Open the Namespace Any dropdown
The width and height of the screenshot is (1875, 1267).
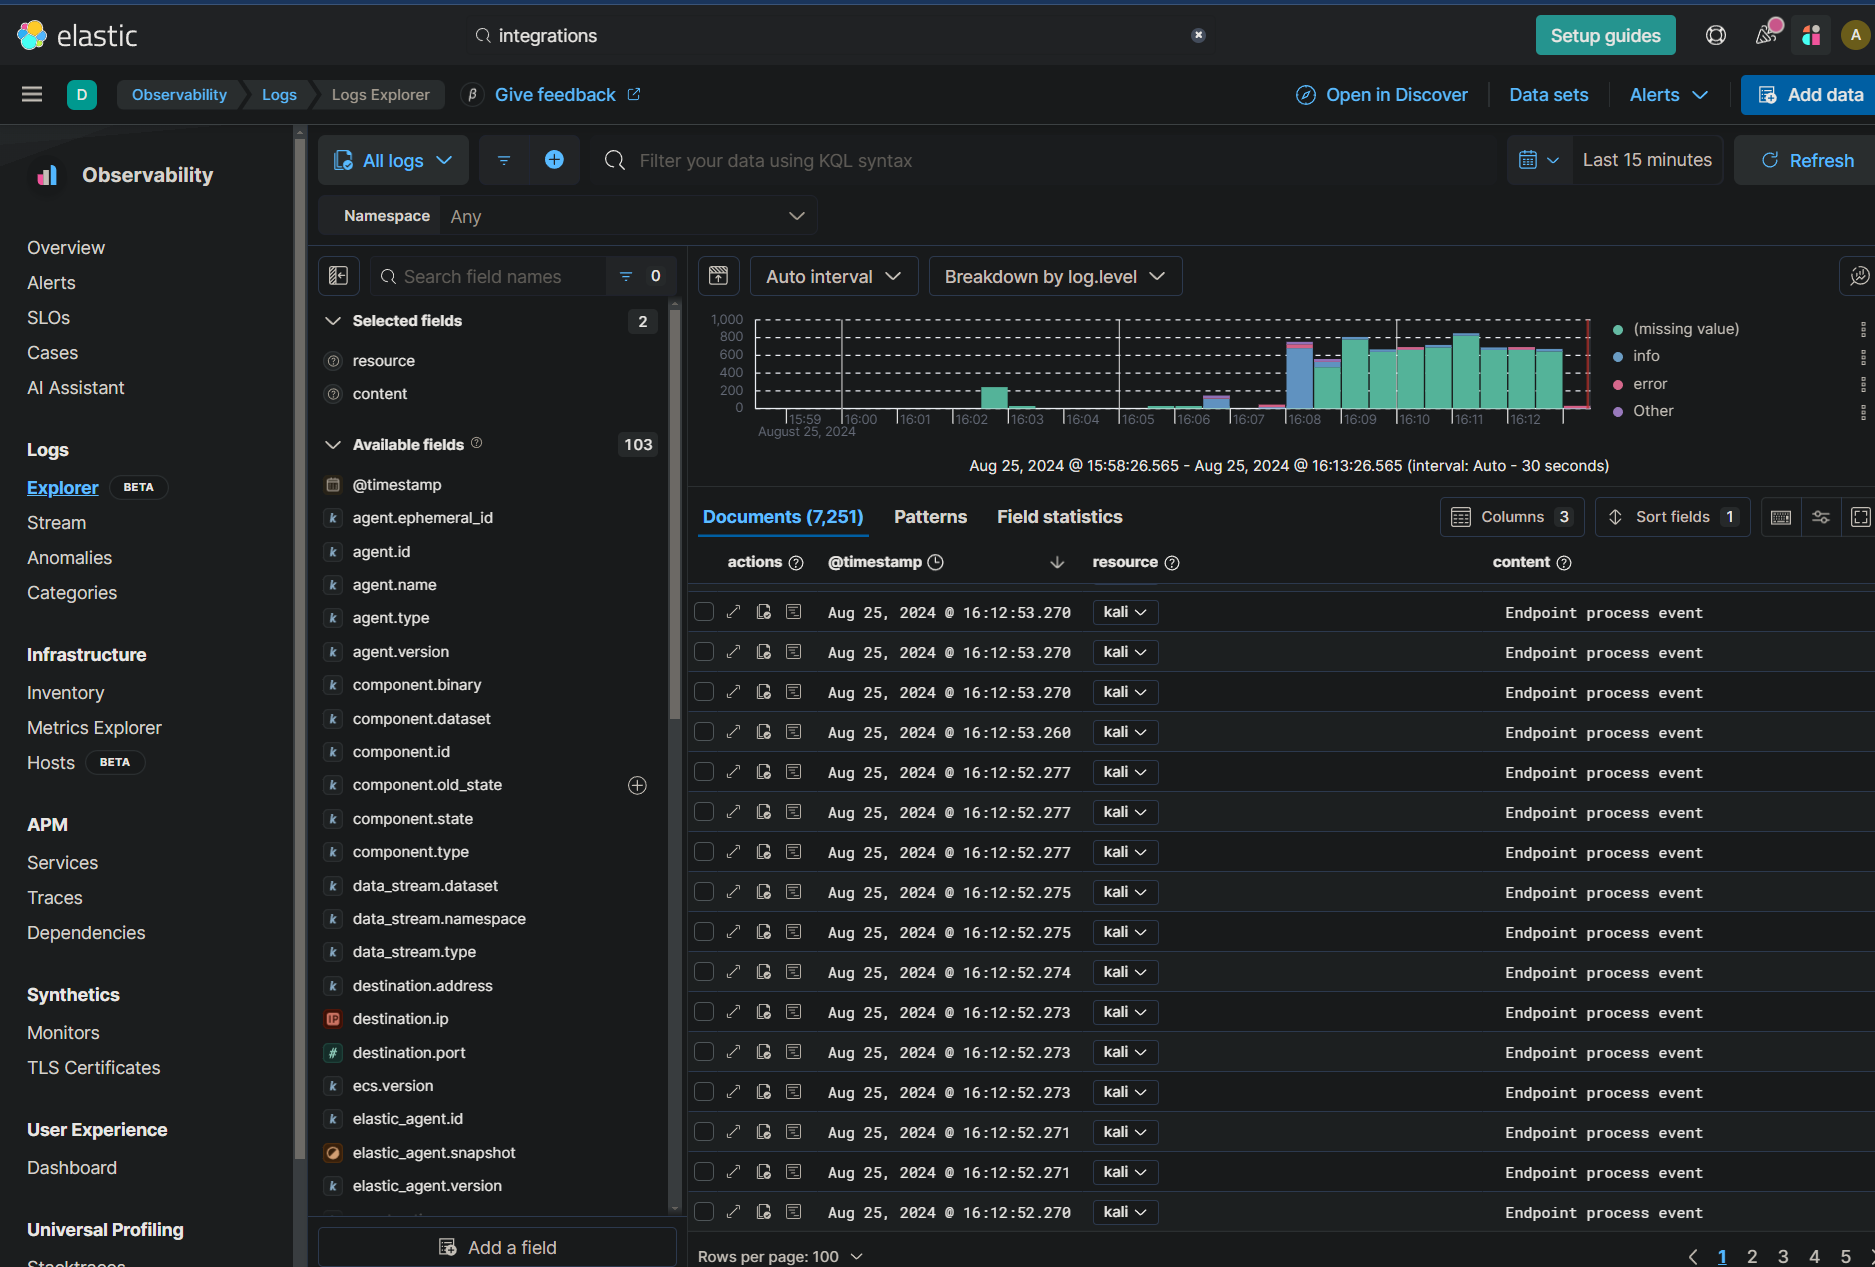click(x=628, y=216)
